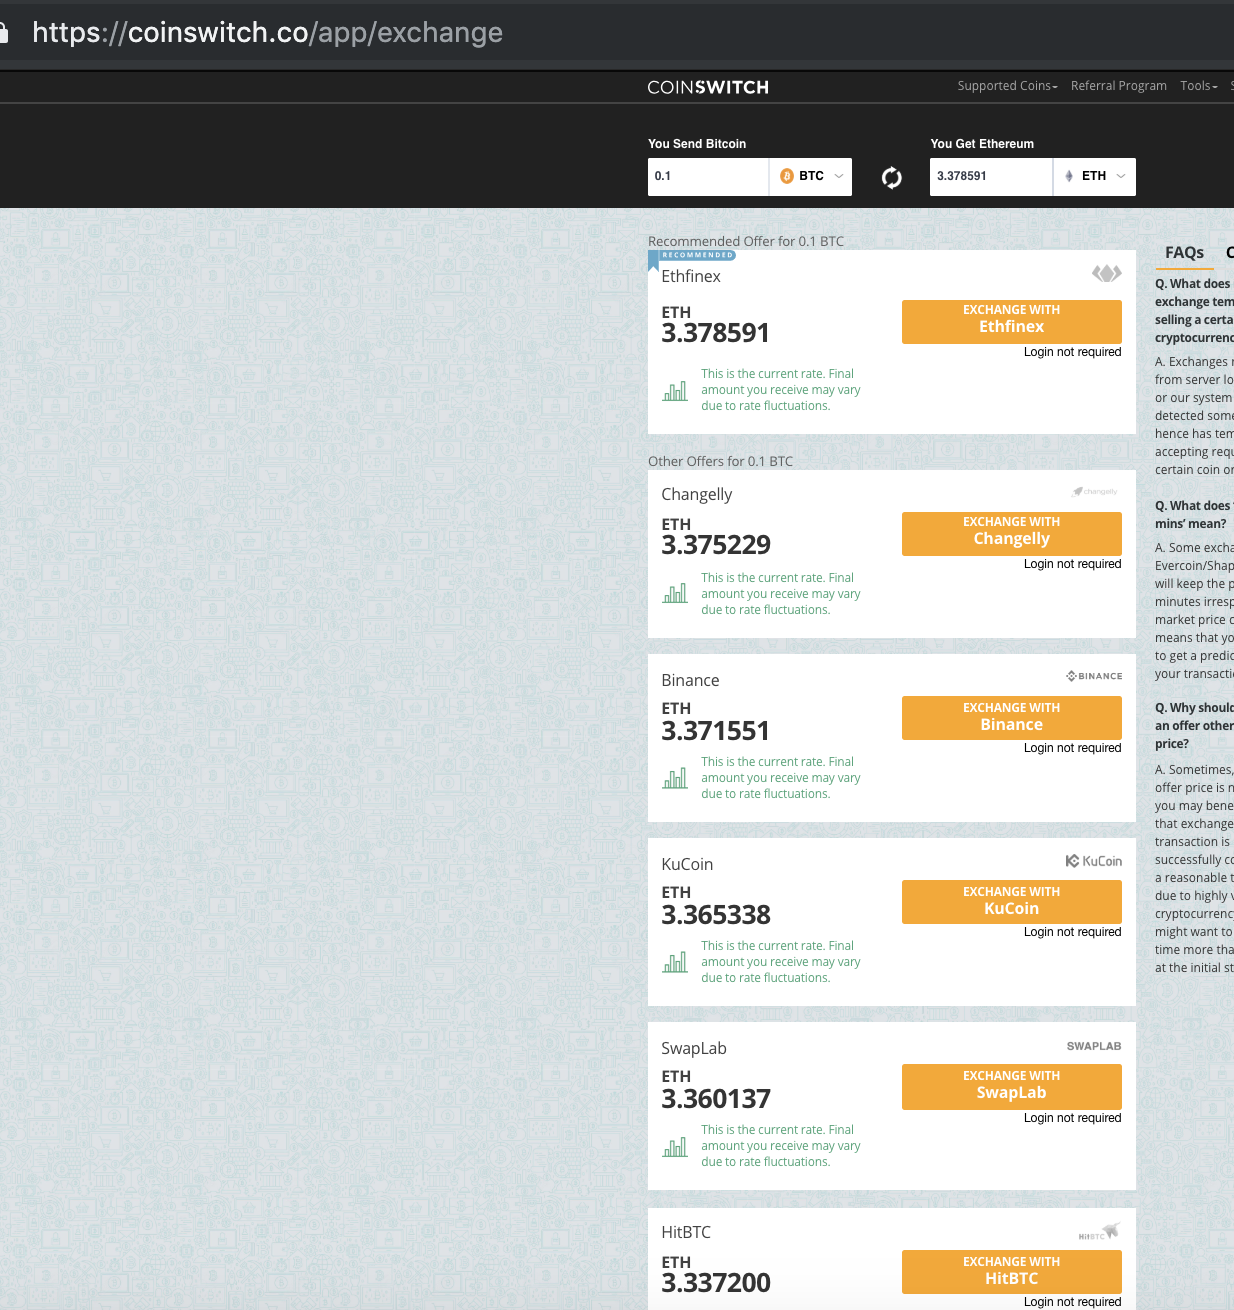
Task: Click the Binance rate 3.371551
Action: tap(716, 731)
